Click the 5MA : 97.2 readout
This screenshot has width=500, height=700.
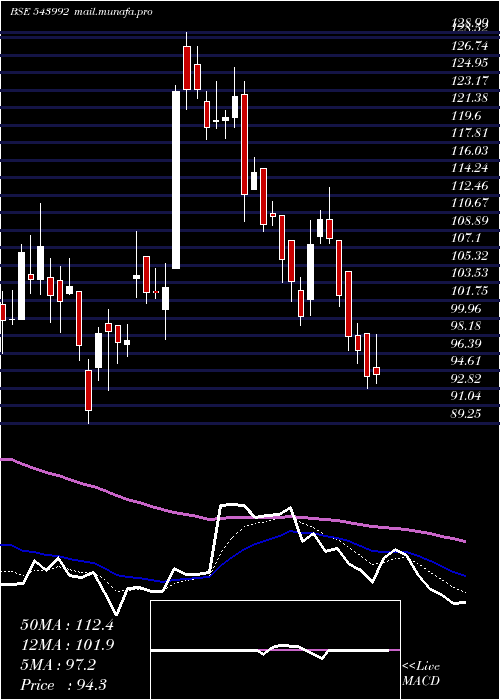point(58,665)
